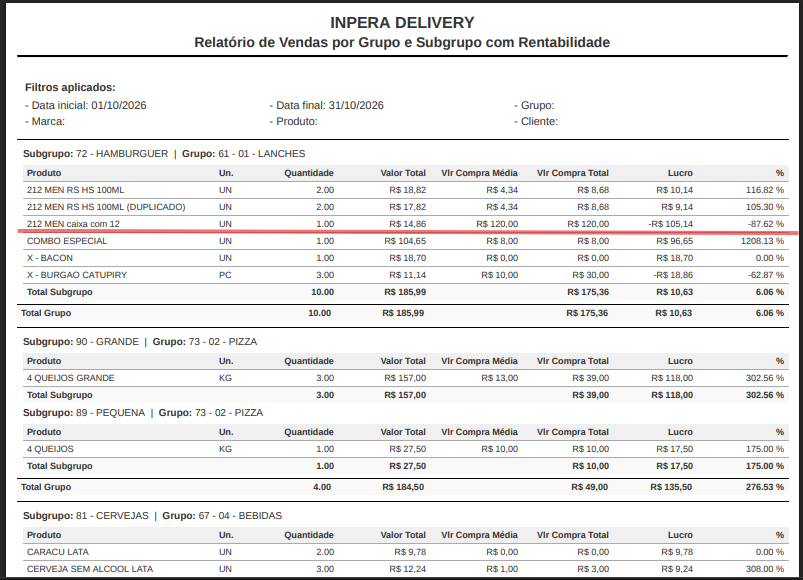The image size is (803, 580).
Task: Select the "116.82 %" percentage
Action: coord(765,190)
